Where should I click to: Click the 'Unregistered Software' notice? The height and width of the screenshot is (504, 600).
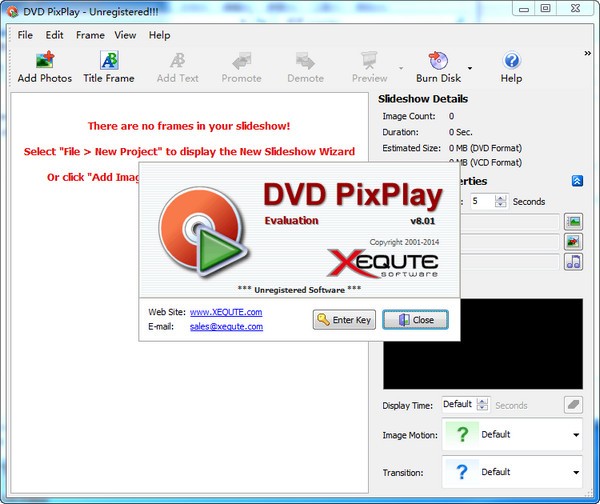click(x=299, y=290)
